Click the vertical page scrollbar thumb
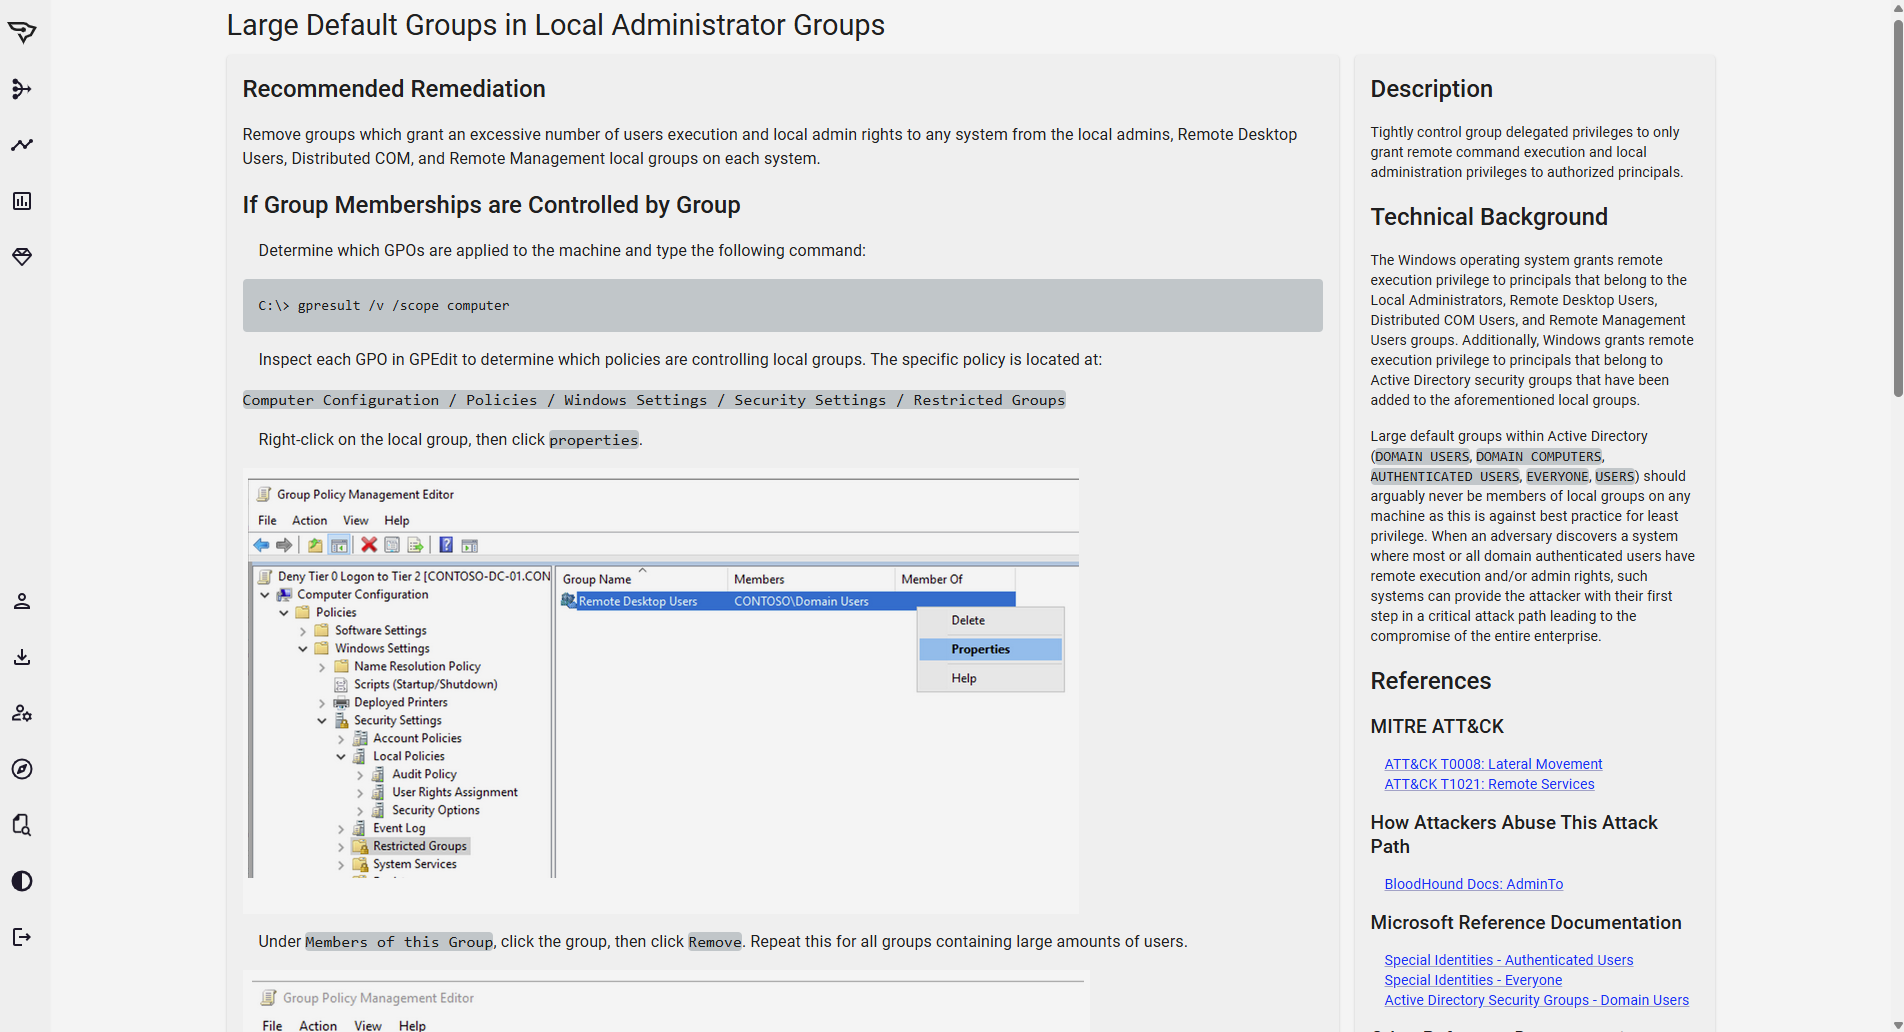The height and width of the screenshot is (1032, 1904). click(x=1897, y=207)
